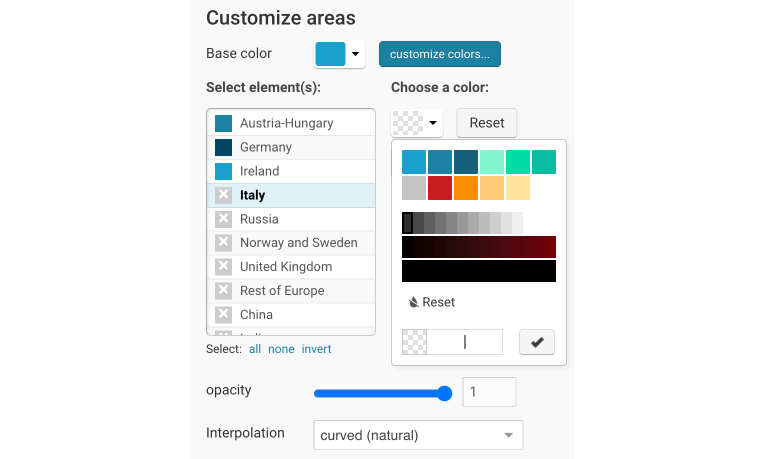Viewport: 765px width, 459px height.
Task: Click the customize colors... button
Action: (x=440, y=54)
